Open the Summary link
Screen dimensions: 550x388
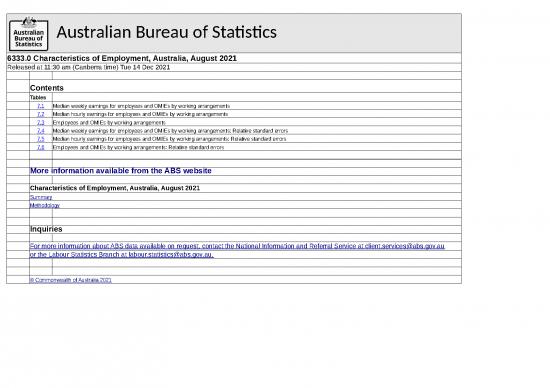click(41, 197)
